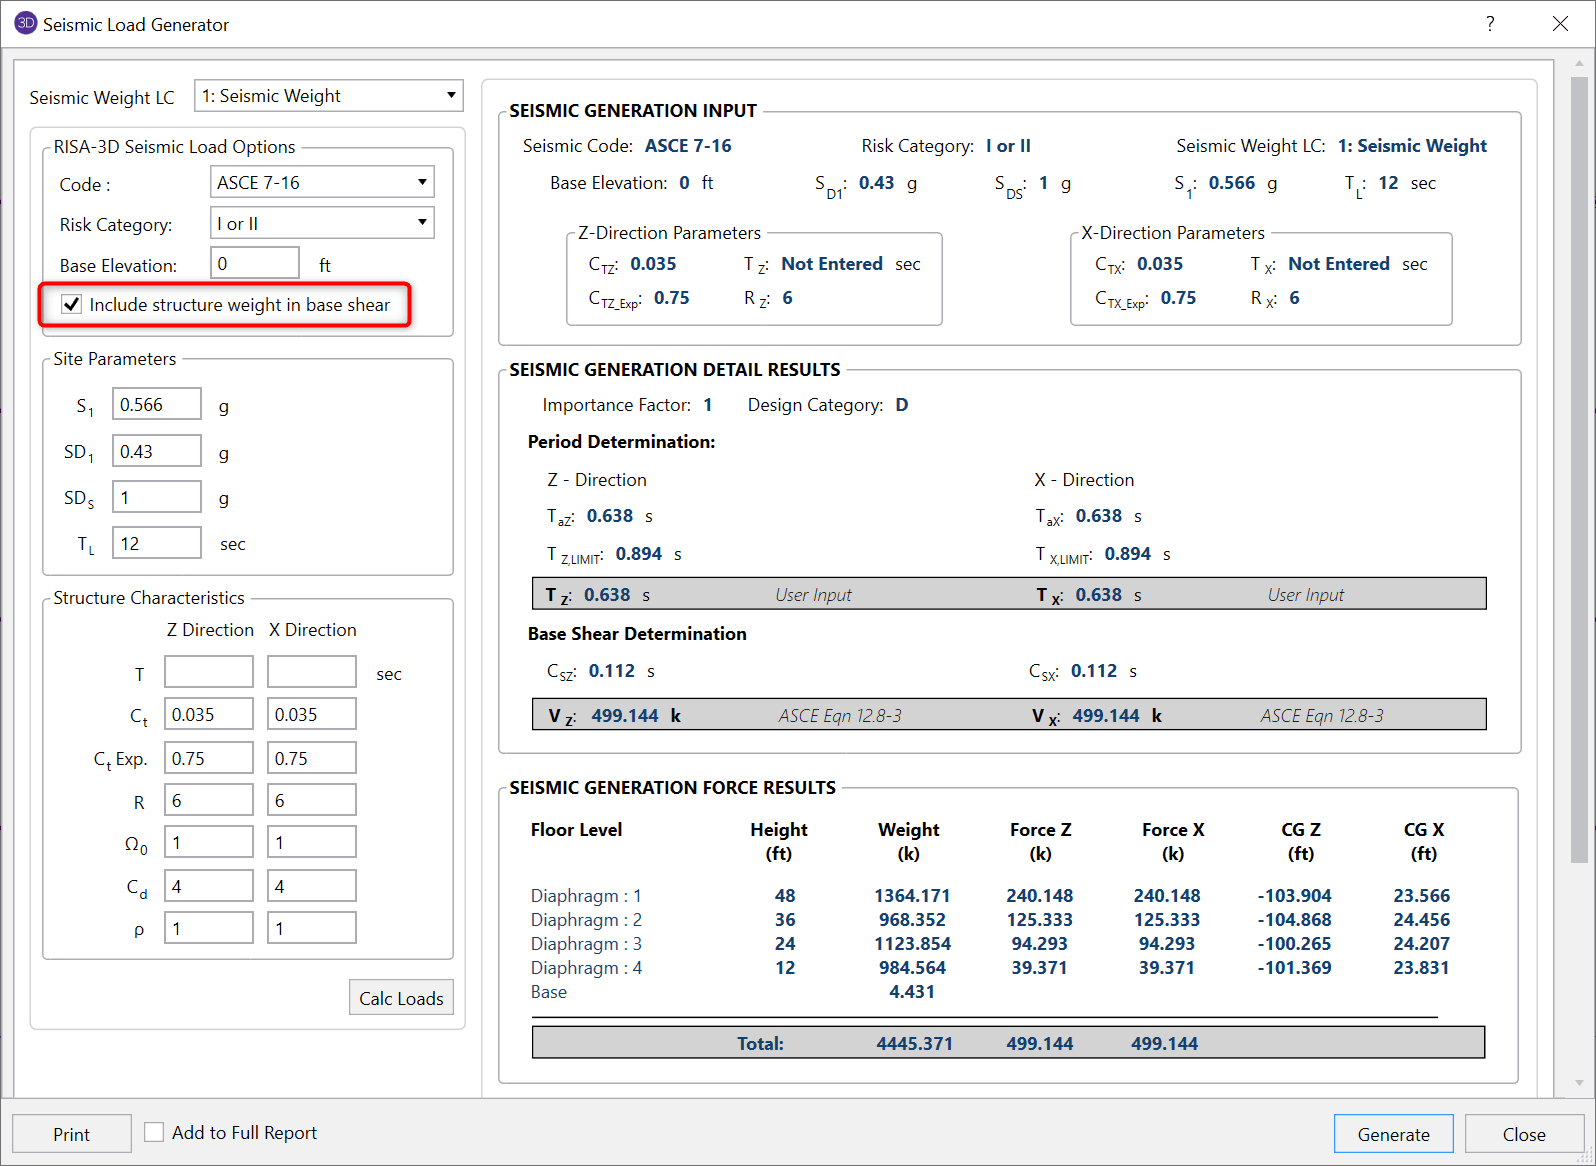Screen dimensions: 1596x1166
Task: Click the Base Elevation input field
Action: [255, 264]
